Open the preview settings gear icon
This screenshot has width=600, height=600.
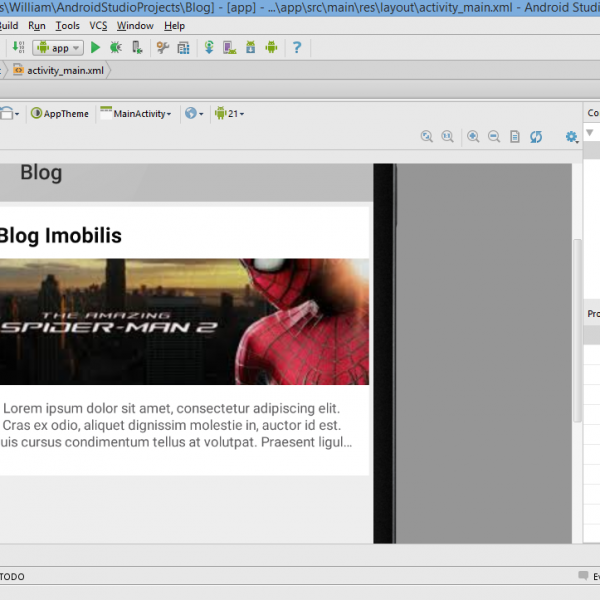click(x=572, y=137)
